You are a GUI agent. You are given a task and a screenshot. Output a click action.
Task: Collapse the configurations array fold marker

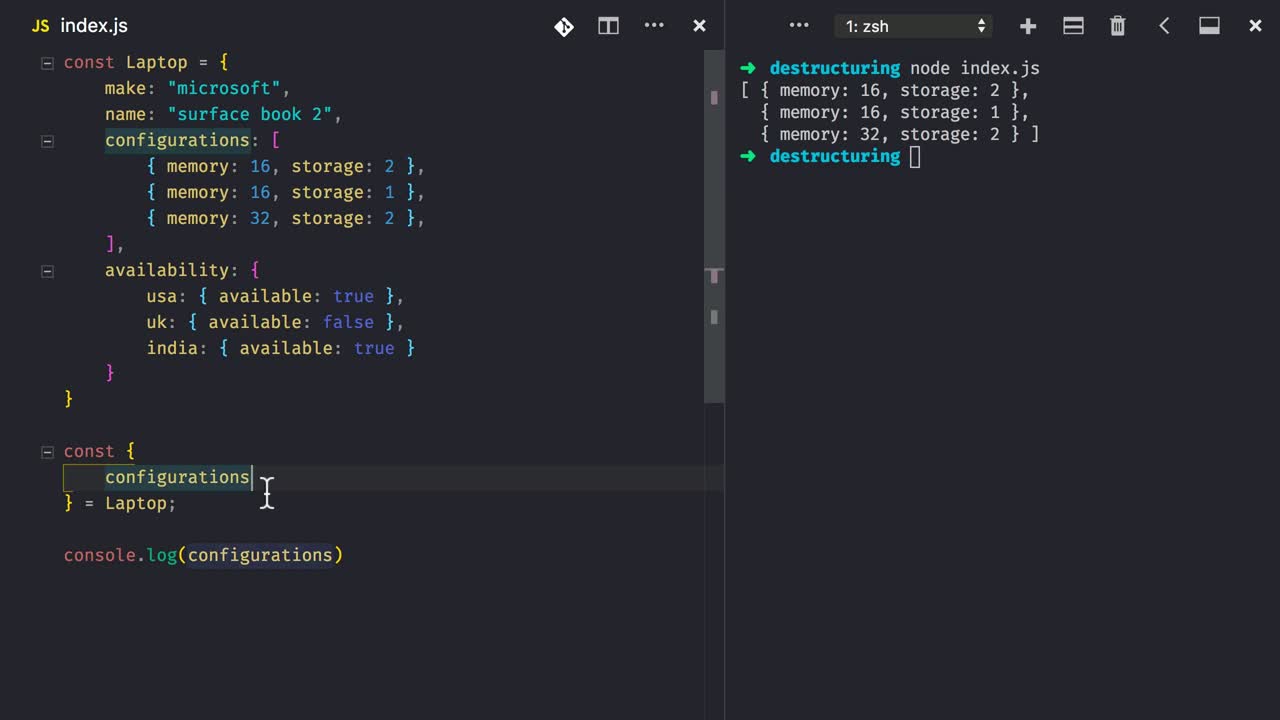pyautogui.click(x=47, y=140)
